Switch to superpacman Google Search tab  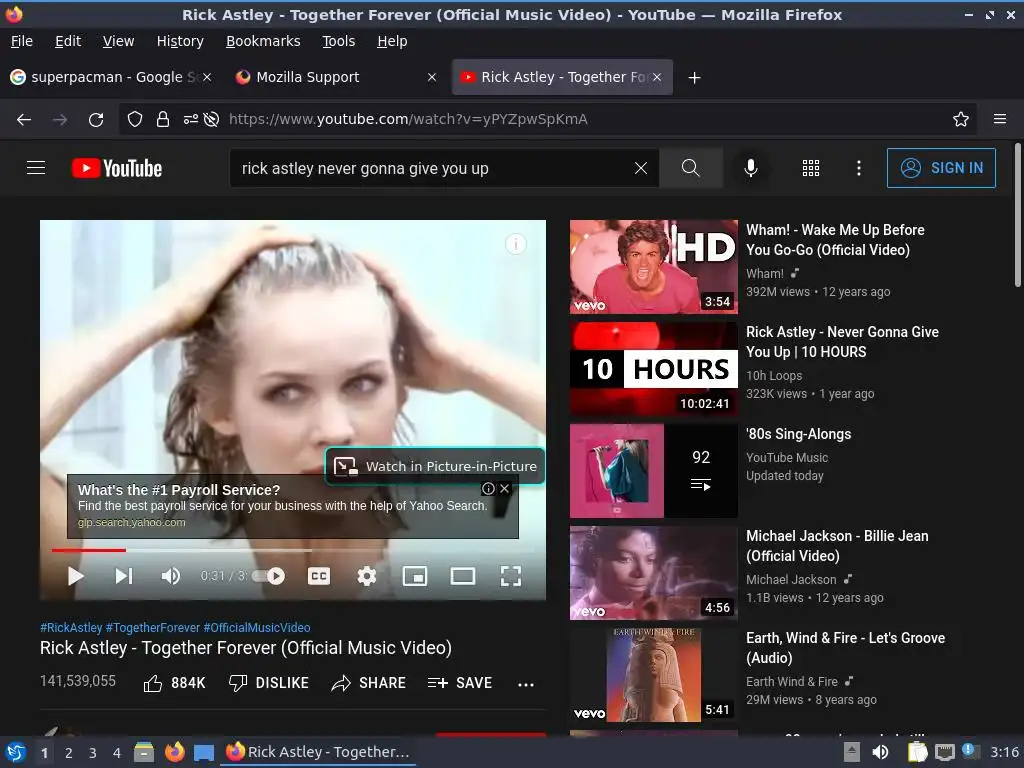(110, 77)
